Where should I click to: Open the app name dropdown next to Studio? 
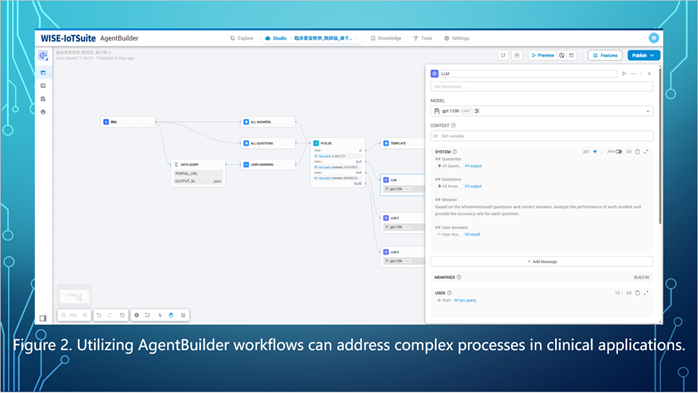click(x=325, y=38)
